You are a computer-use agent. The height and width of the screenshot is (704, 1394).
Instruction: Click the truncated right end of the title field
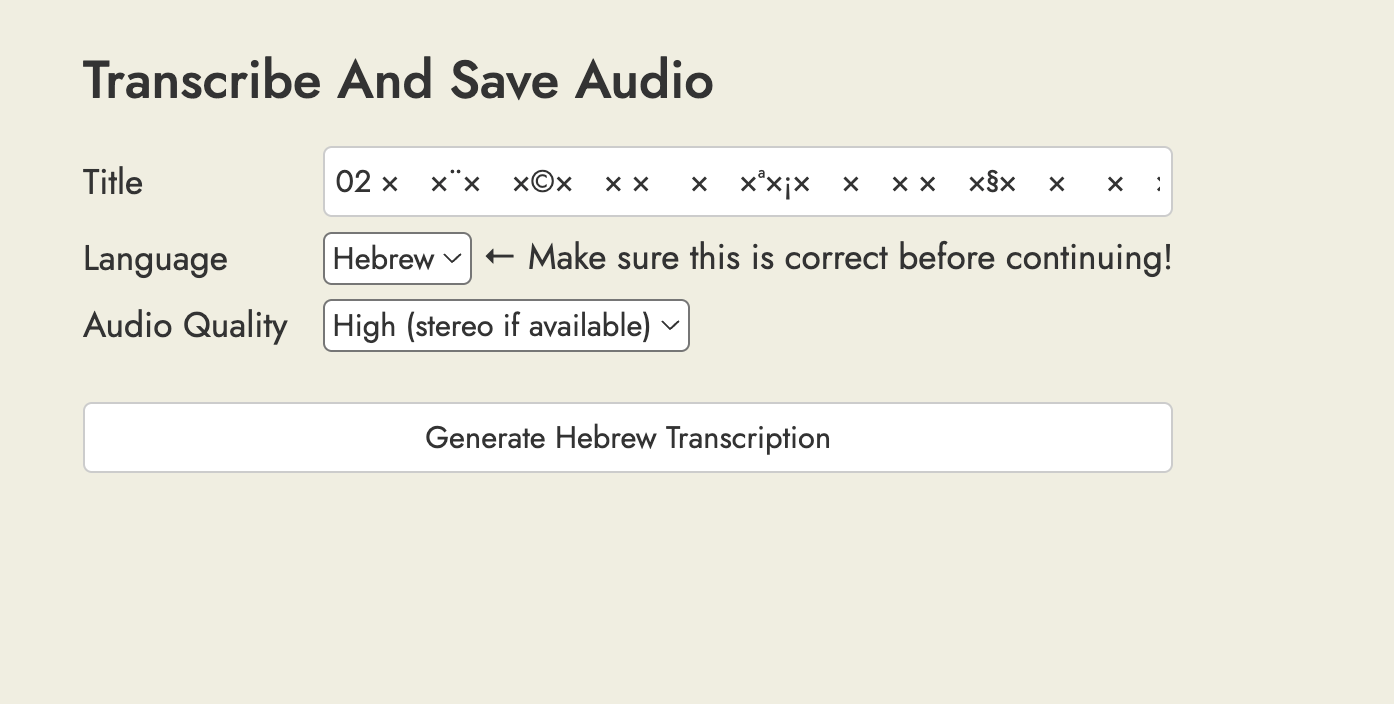click(1157, 183)
